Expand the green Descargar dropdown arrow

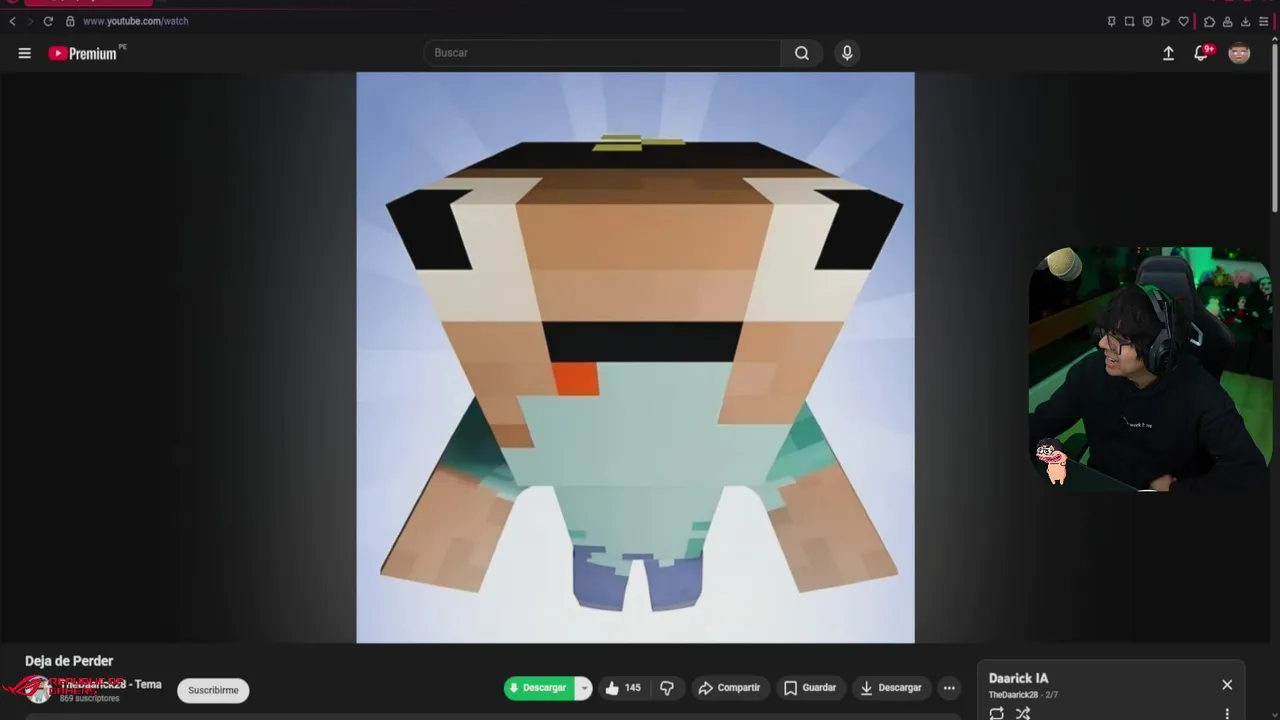click(584, 688)
